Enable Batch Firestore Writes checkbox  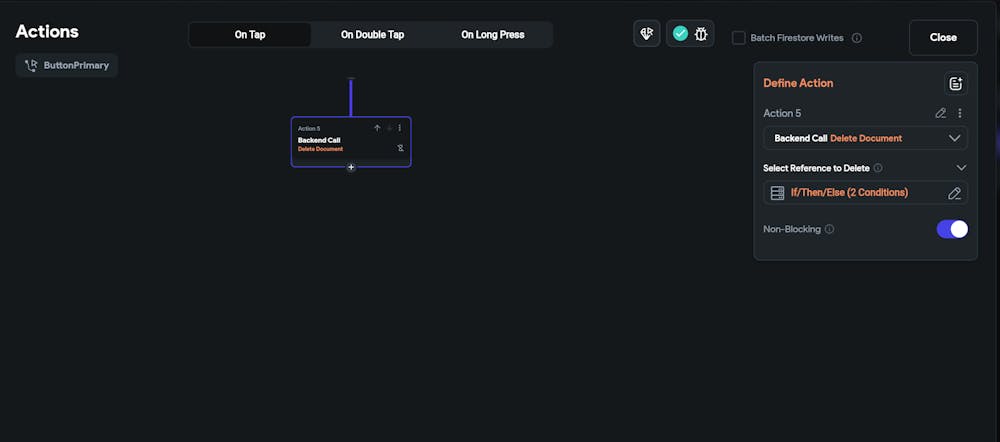click(739, 38)
